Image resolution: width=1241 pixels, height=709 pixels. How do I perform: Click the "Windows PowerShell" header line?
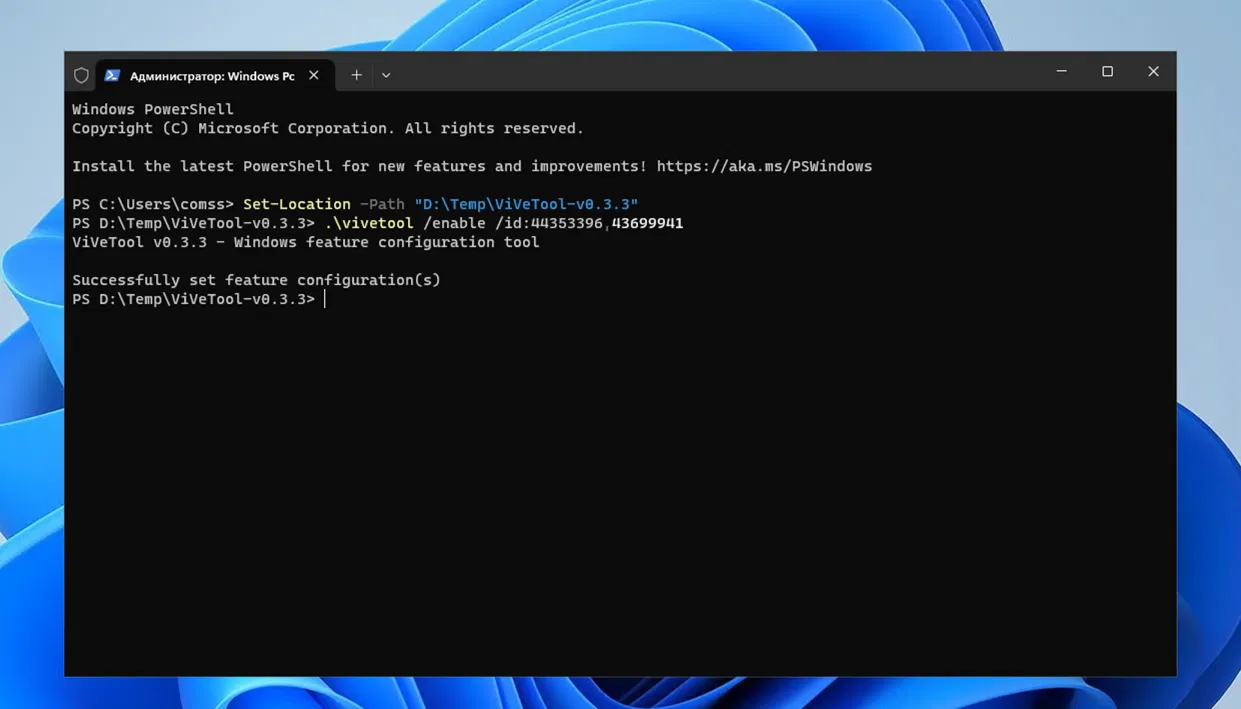[153, 109]
